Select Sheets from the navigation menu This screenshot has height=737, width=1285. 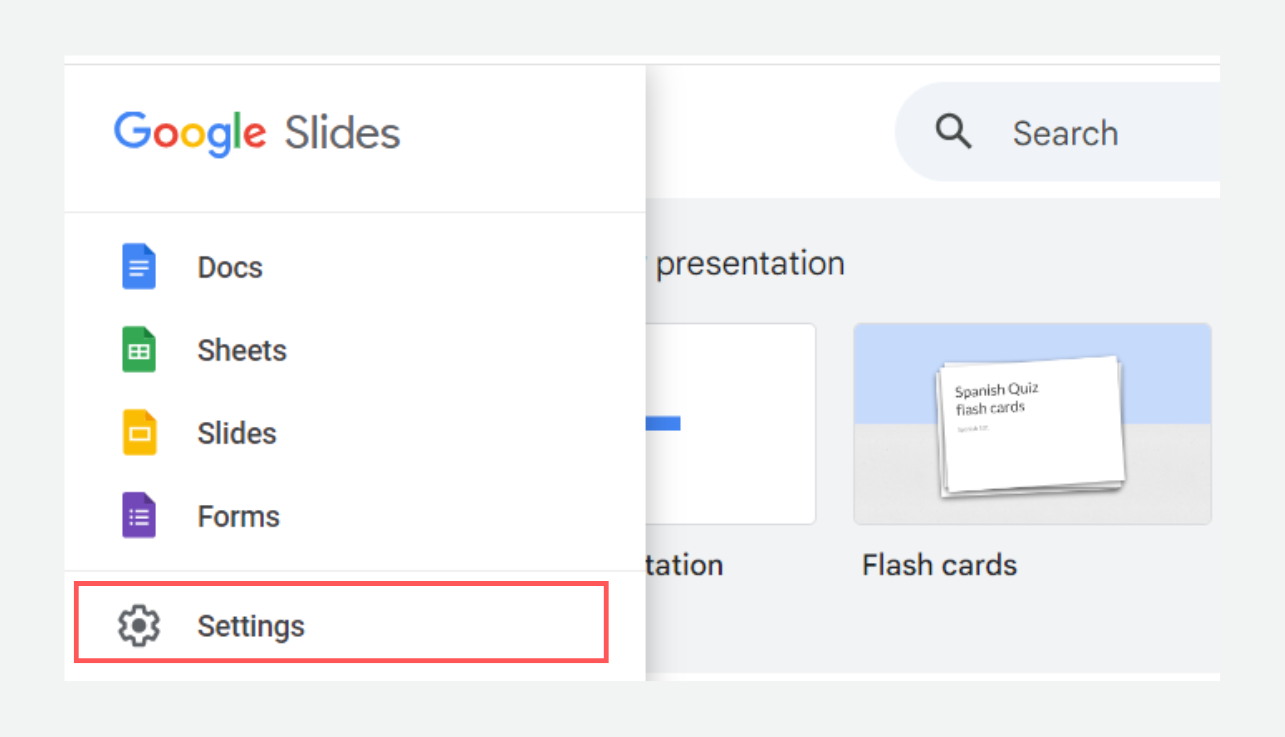click(241, 350)
